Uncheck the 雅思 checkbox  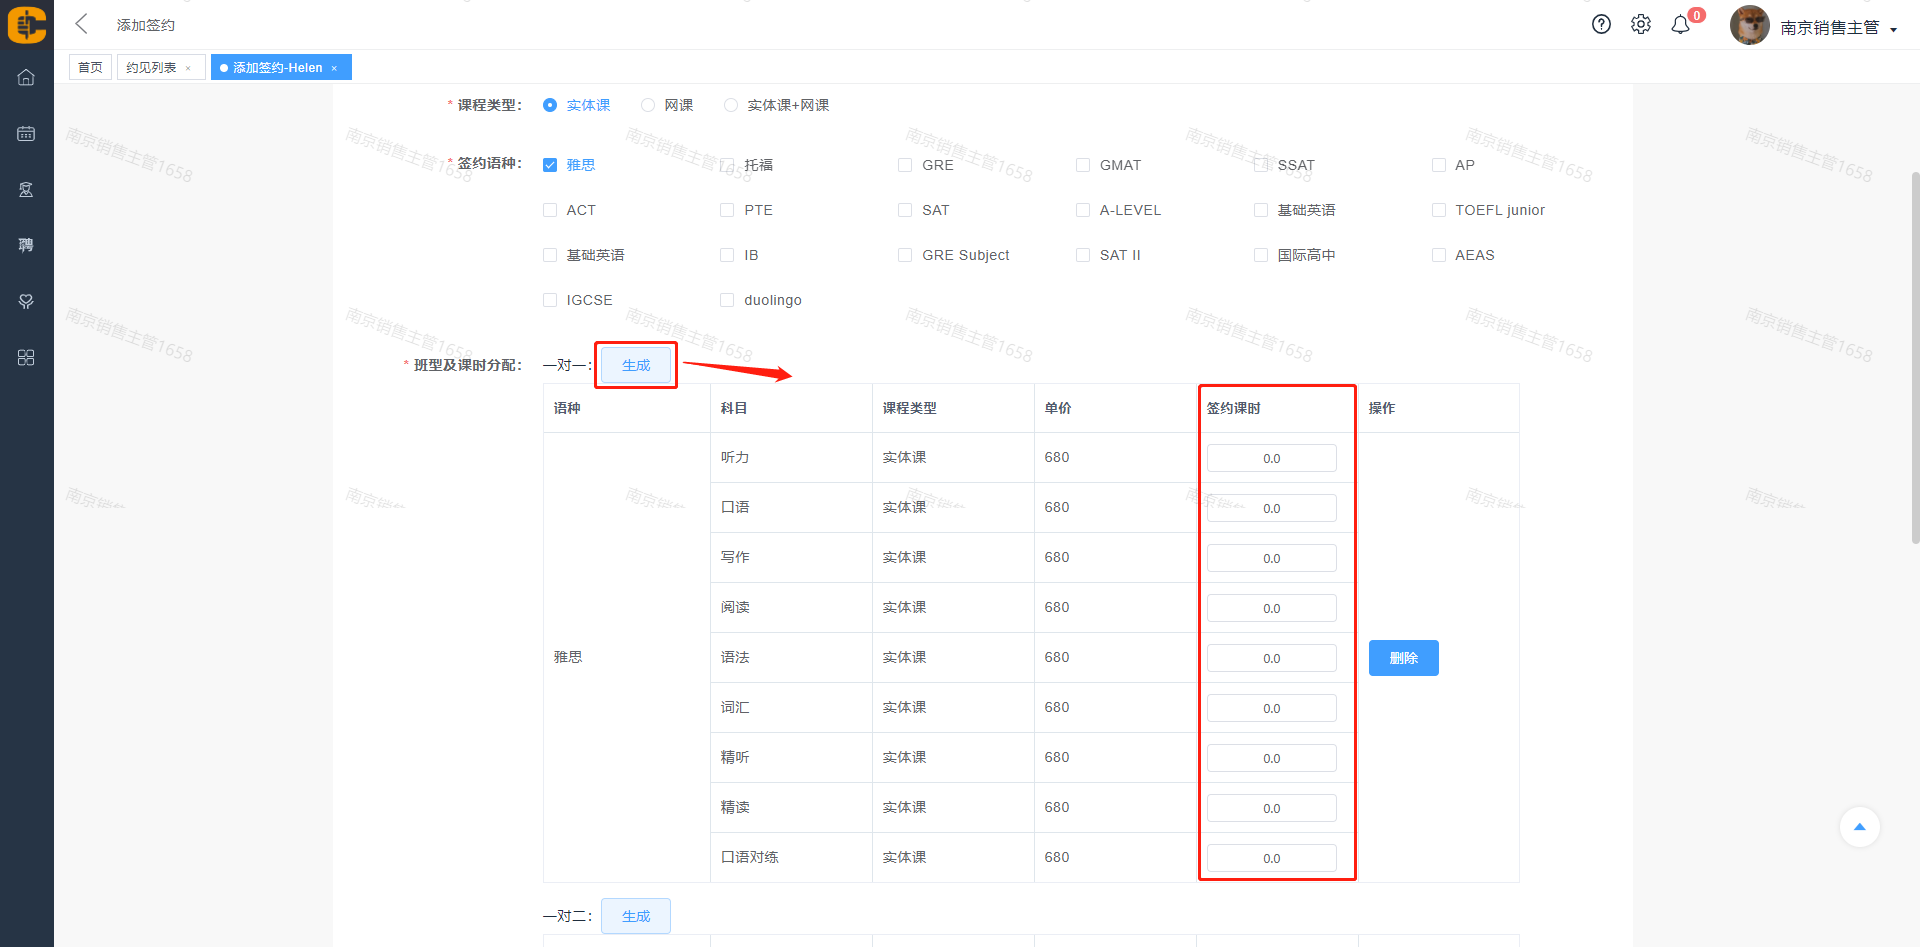(550, 165)
